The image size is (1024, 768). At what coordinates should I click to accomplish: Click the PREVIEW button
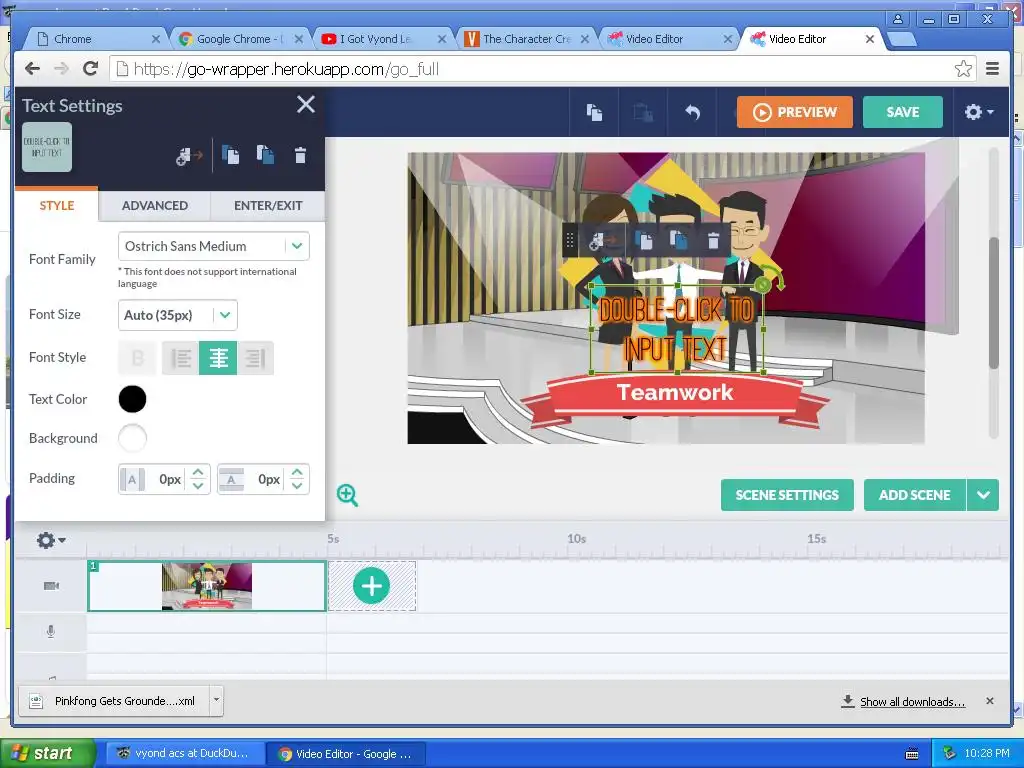pyautogui.click(x=795, y=112)
